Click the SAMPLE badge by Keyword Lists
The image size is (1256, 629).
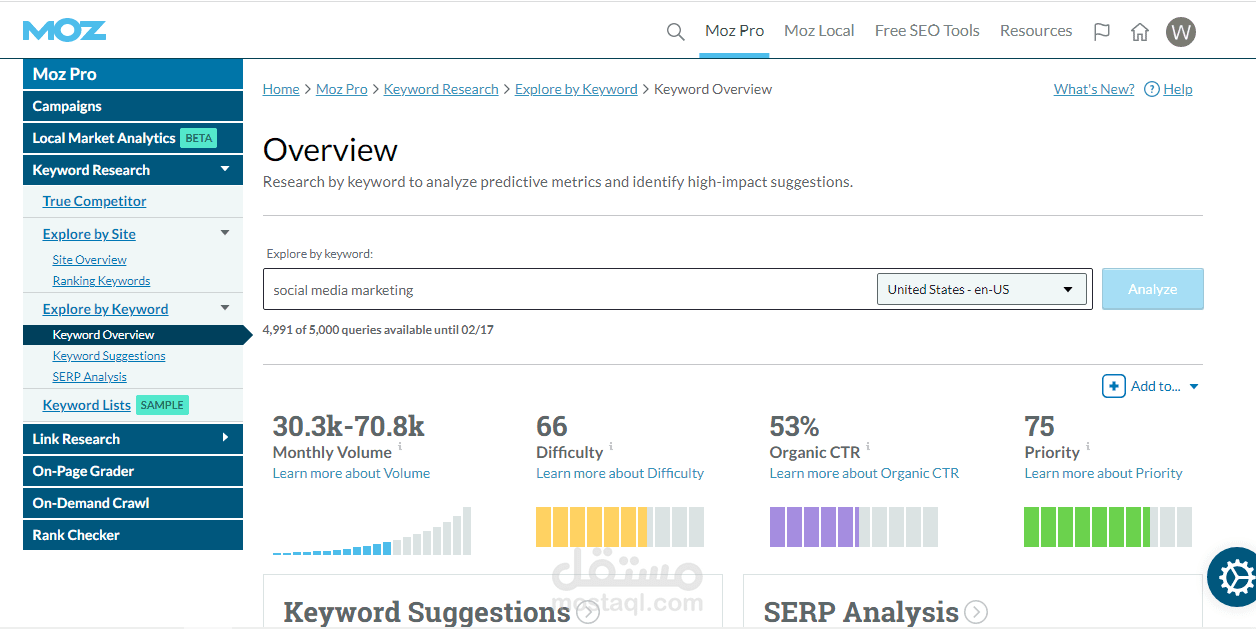click(x=162, y=405)
